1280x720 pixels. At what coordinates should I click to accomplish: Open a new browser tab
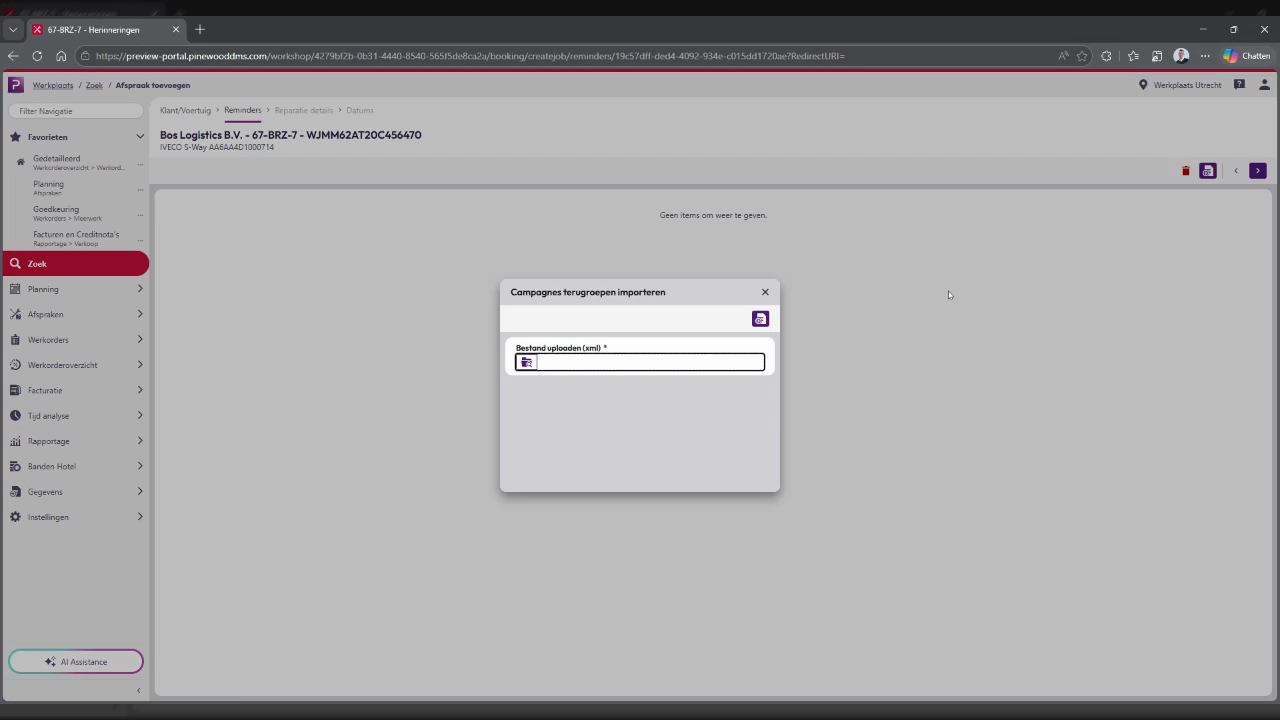[x=200, y=29]
